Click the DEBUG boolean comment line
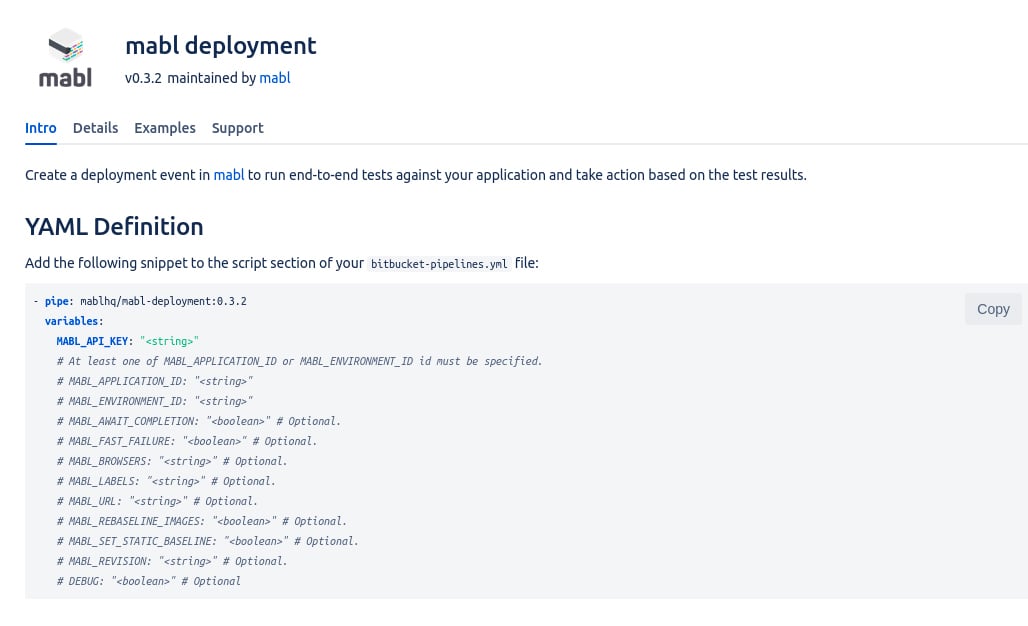 coord(149,581)
